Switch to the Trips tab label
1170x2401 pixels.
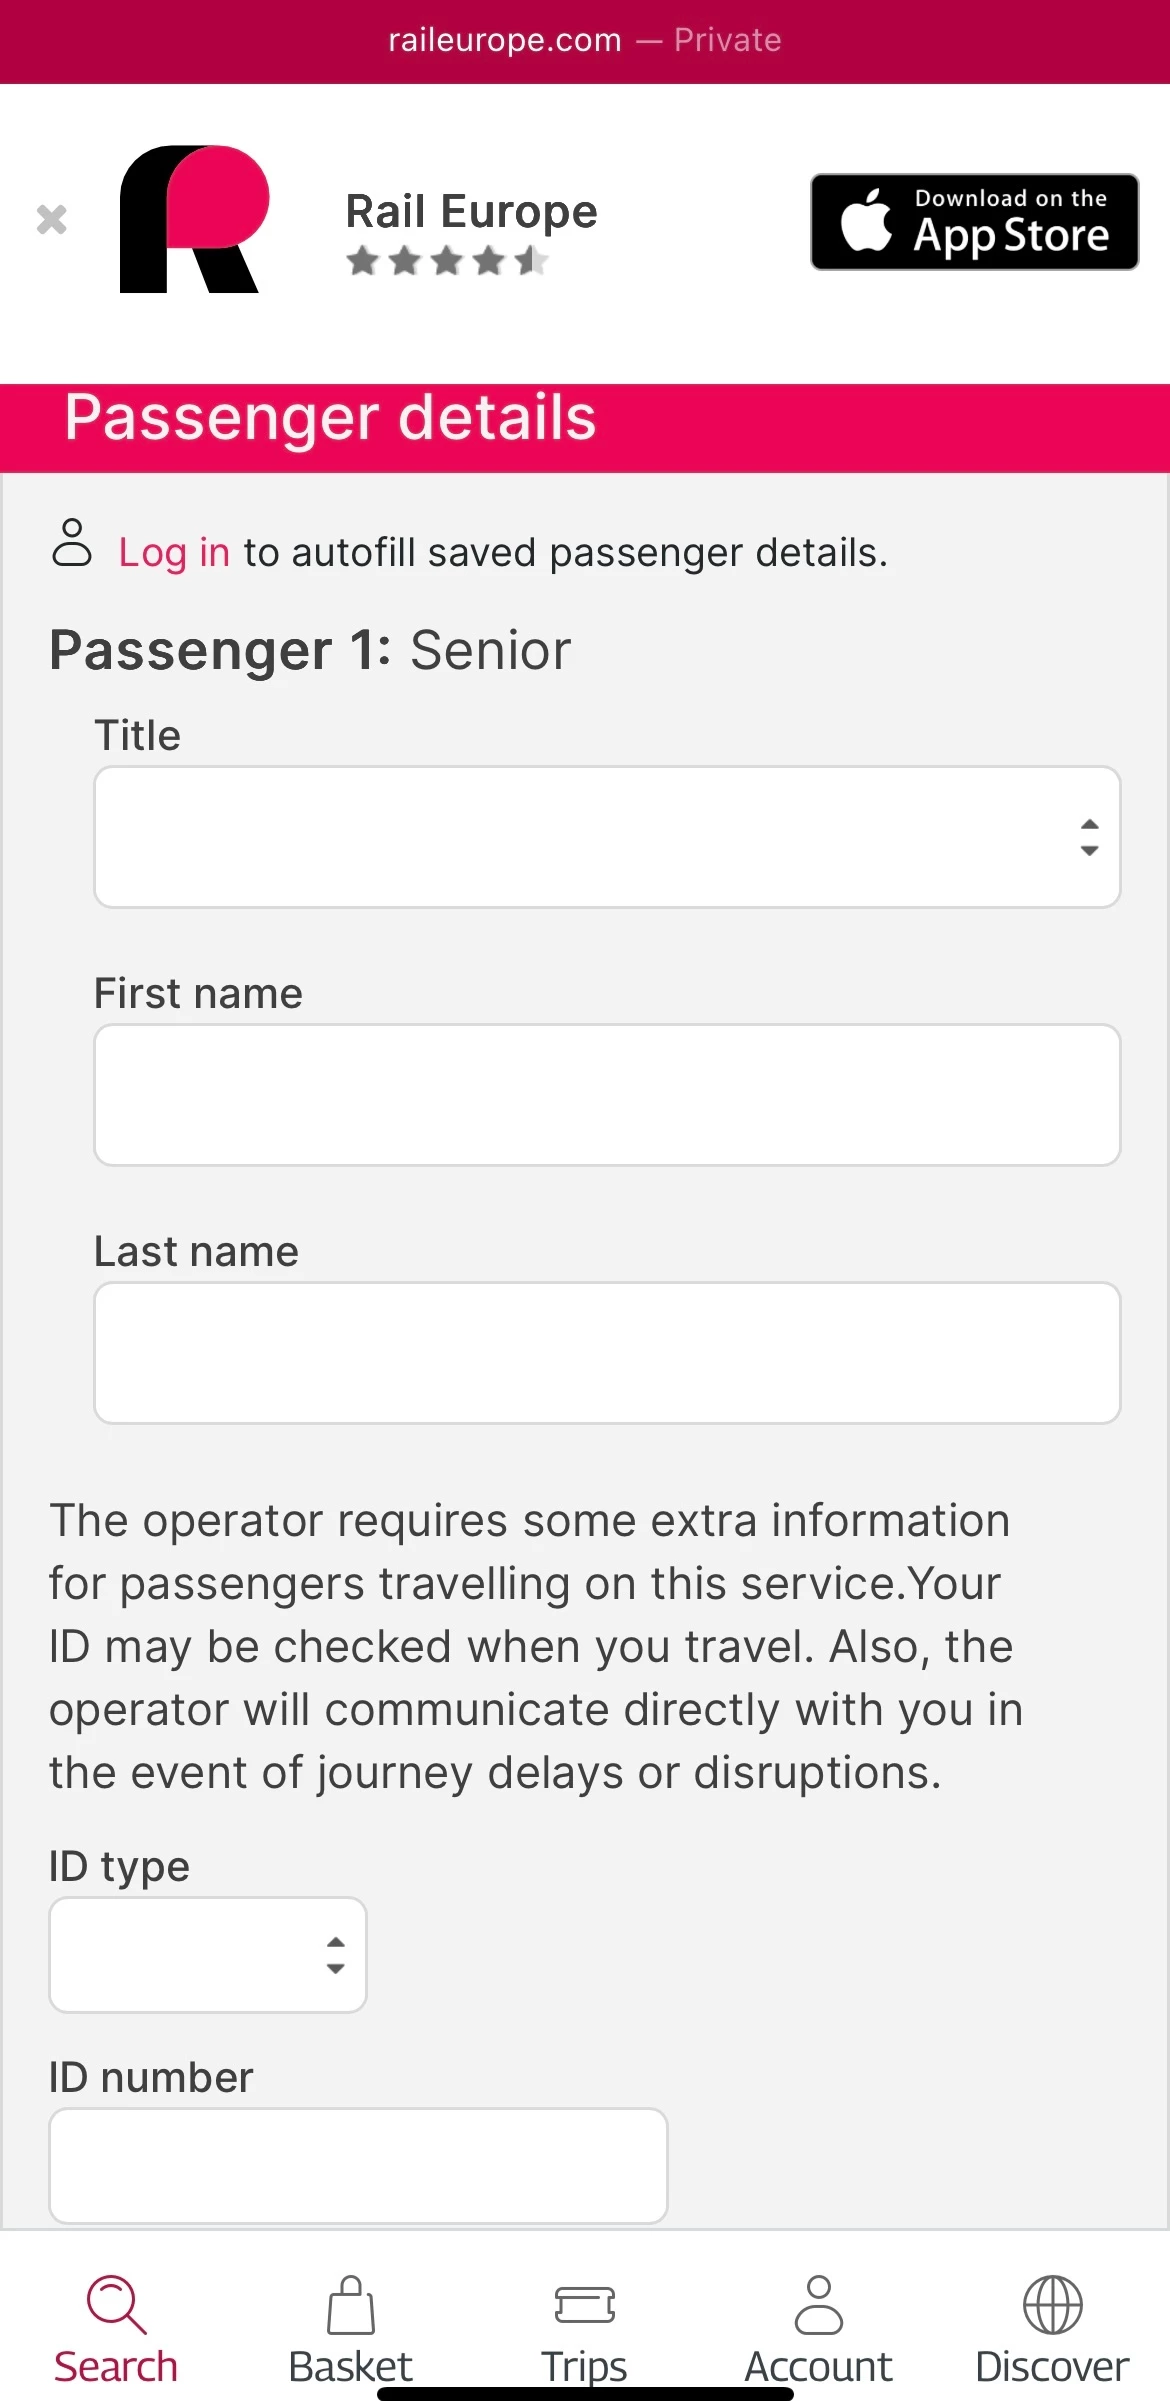[585, 2366]
